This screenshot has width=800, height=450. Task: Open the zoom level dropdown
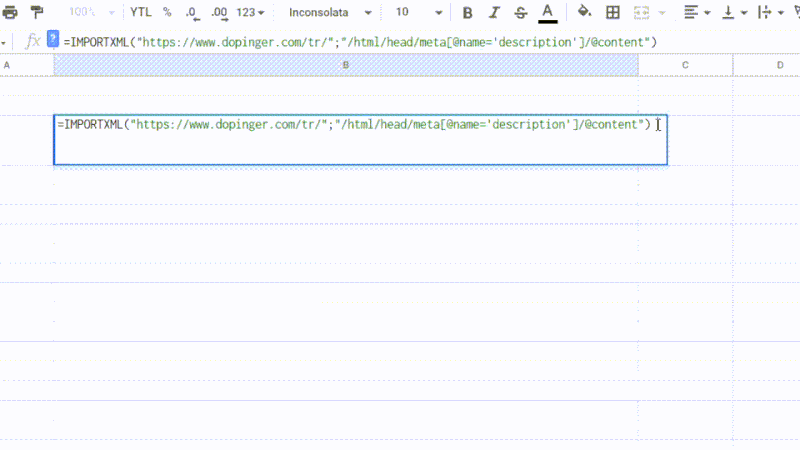point(92,12)
